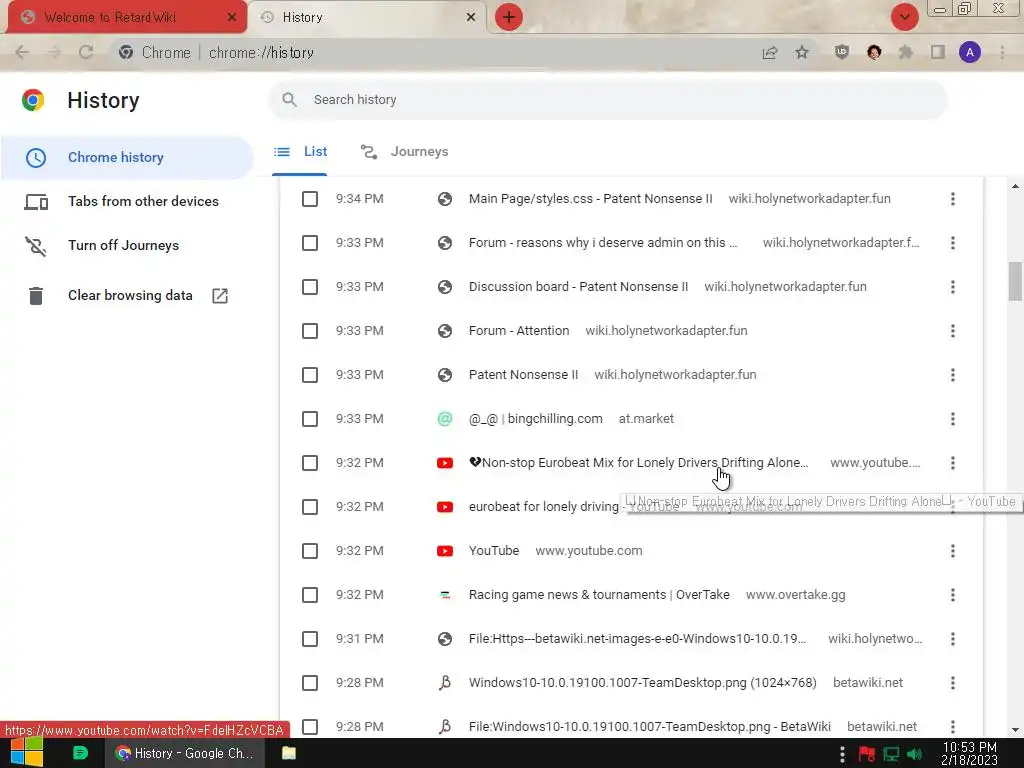Check the Racing game news entry checkbox

click(x=310, y=595)
